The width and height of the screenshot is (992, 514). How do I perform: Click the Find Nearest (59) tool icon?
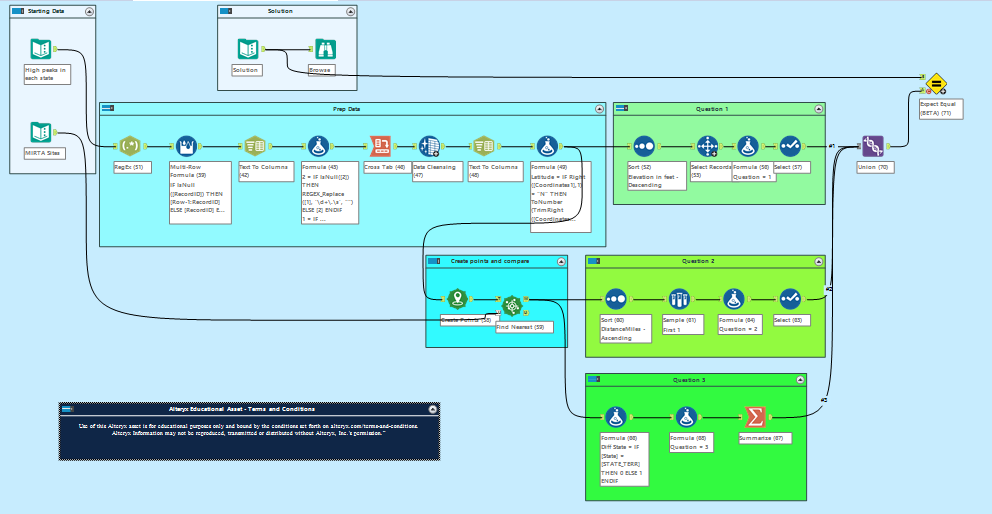click(512, 306)
